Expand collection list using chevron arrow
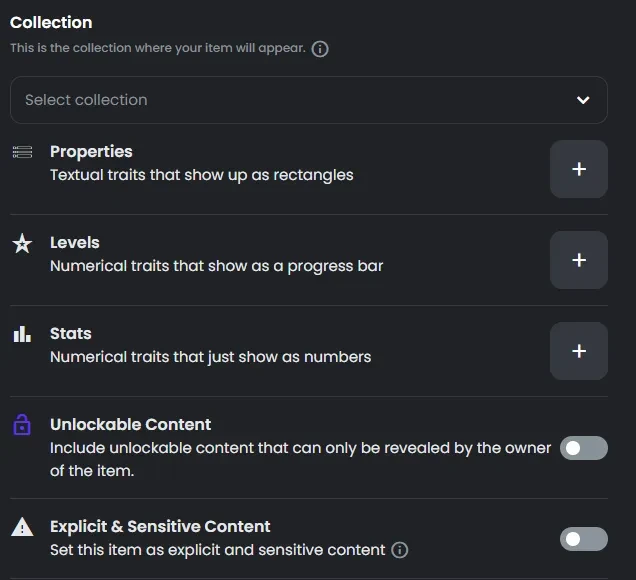636x580 pixels. 583,100
